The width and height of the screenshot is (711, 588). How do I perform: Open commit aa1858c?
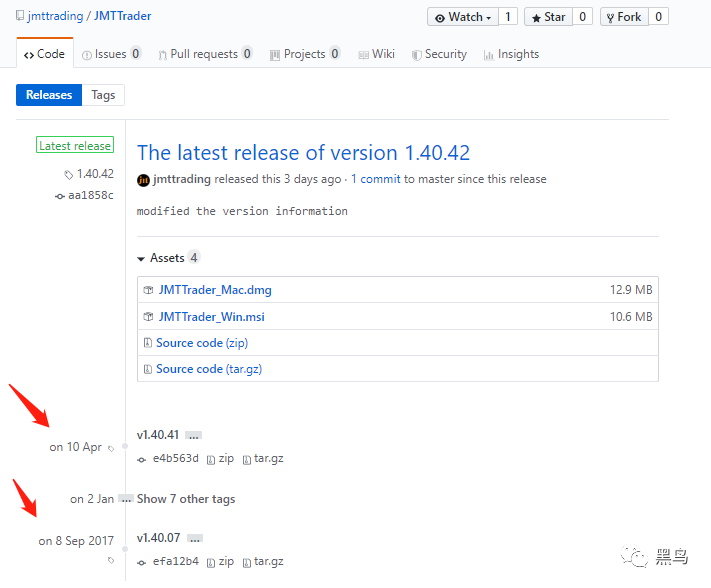point(84,195)
